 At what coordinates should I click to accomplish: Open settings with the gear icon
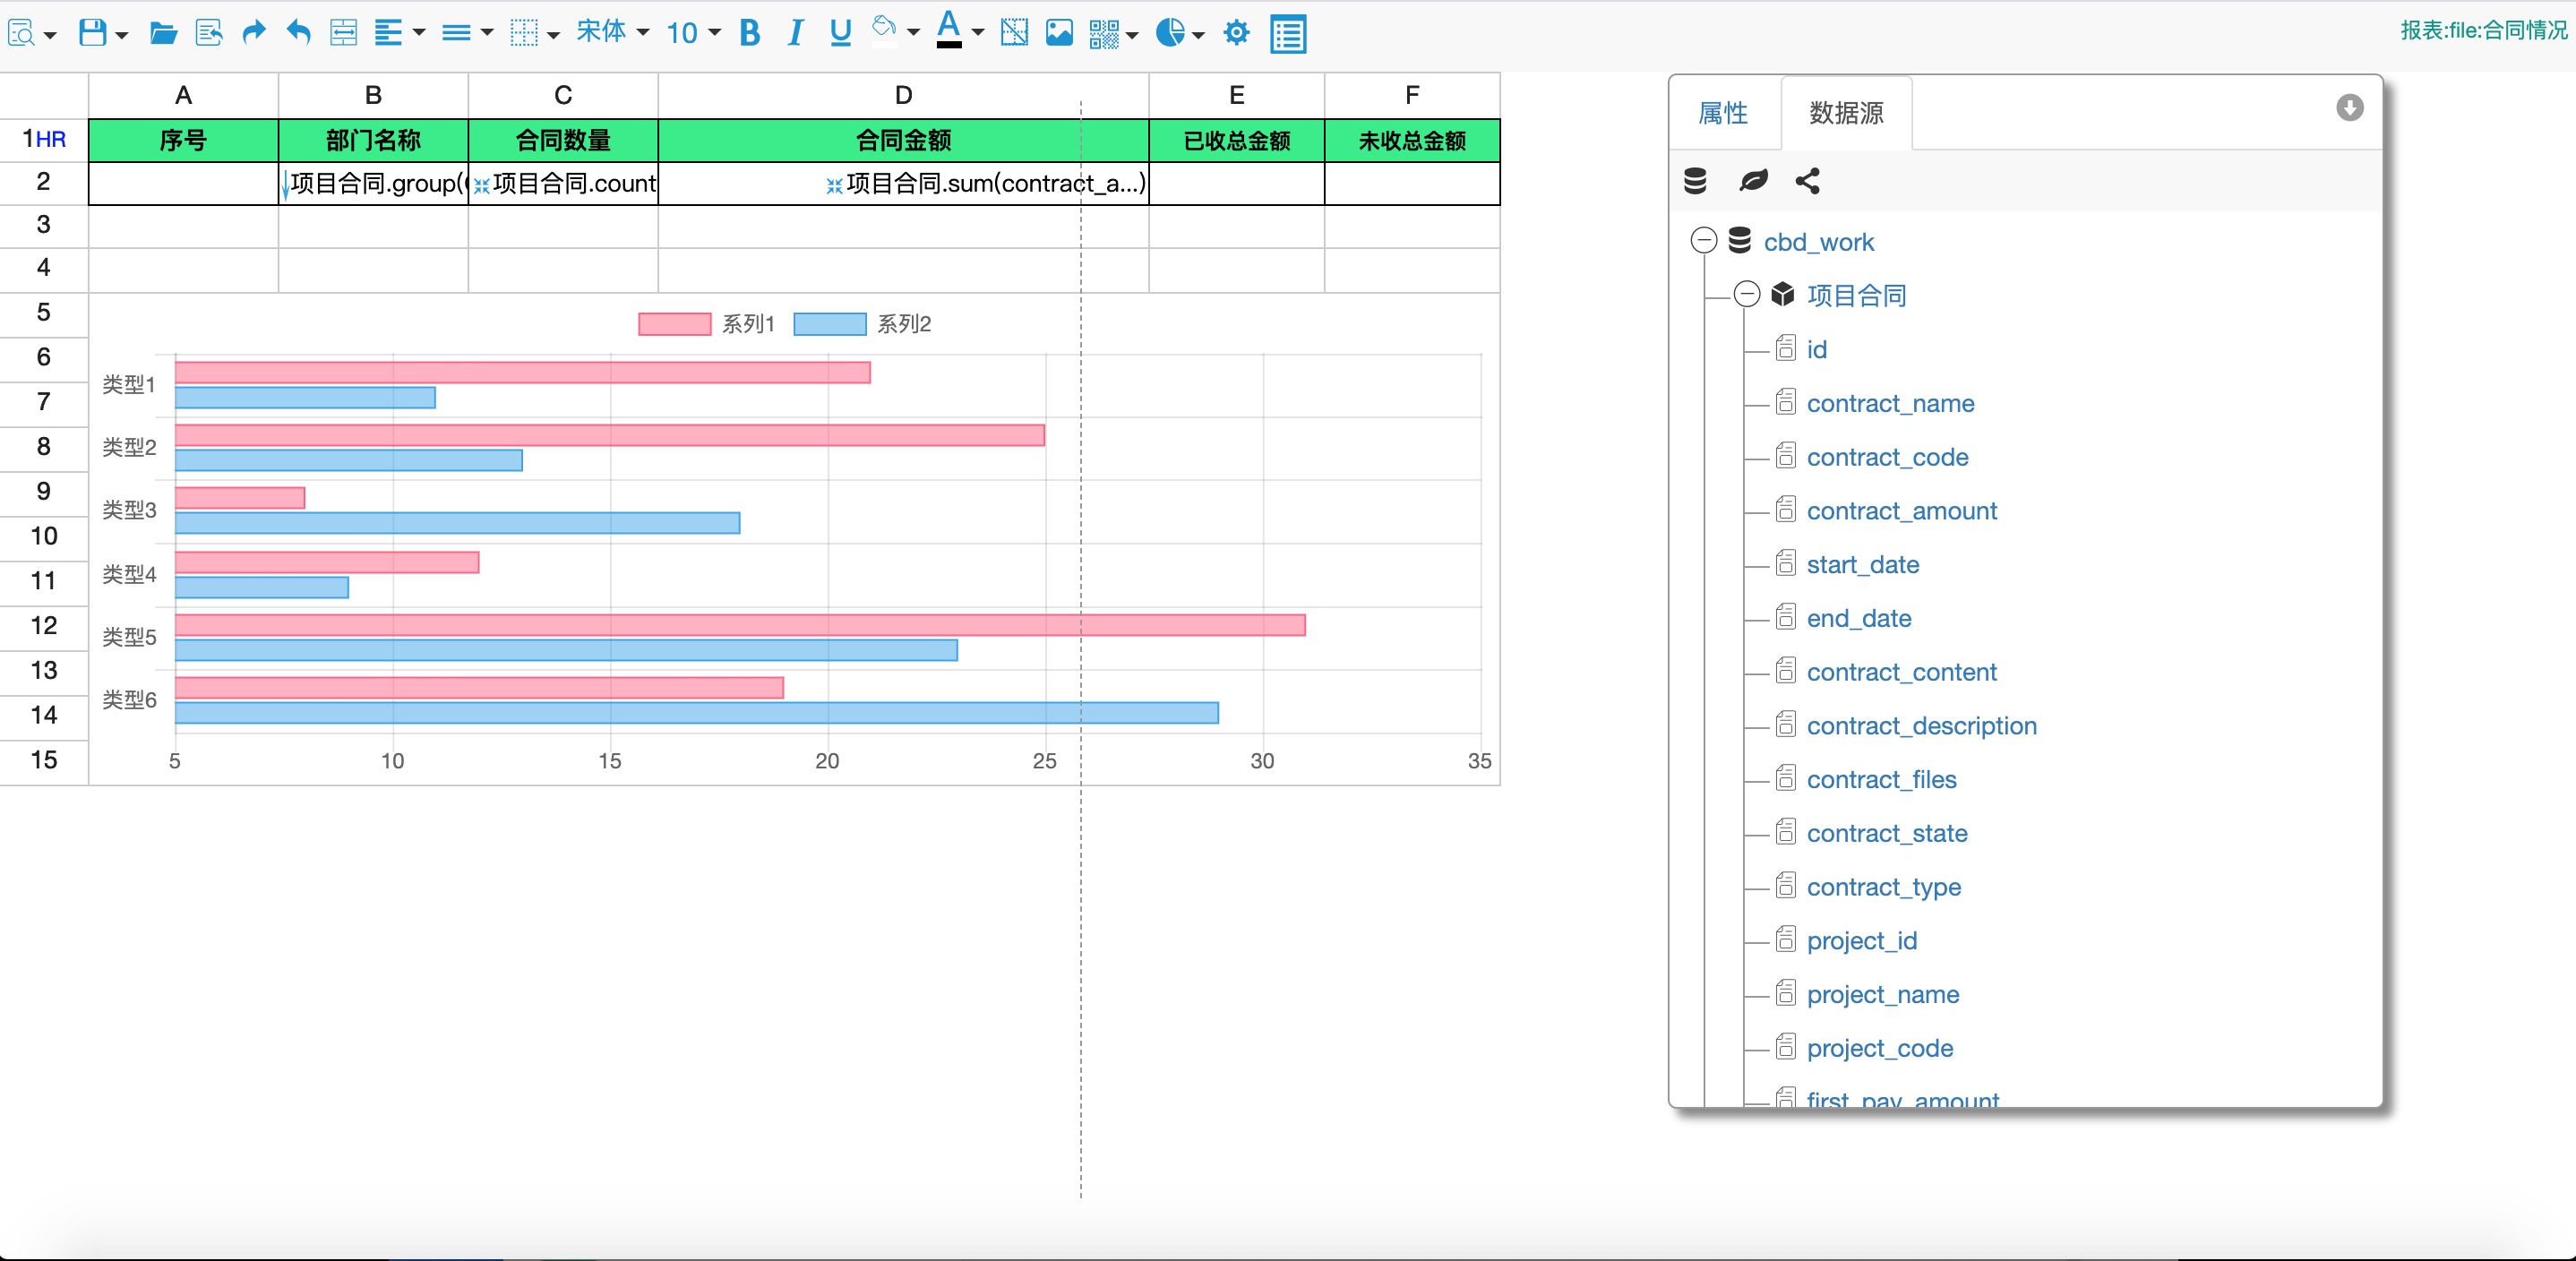point(1236,33)
